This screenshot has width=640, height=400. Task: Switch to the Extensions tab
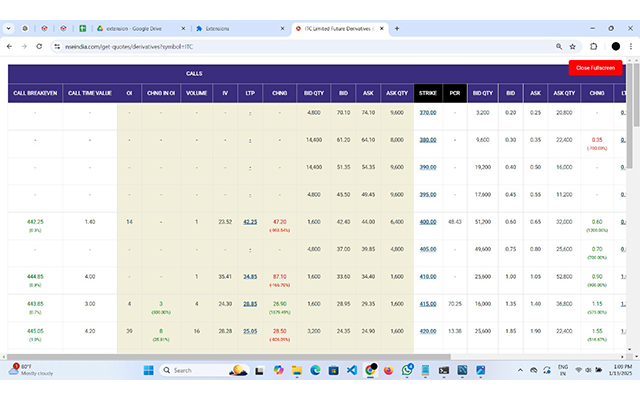240,29
